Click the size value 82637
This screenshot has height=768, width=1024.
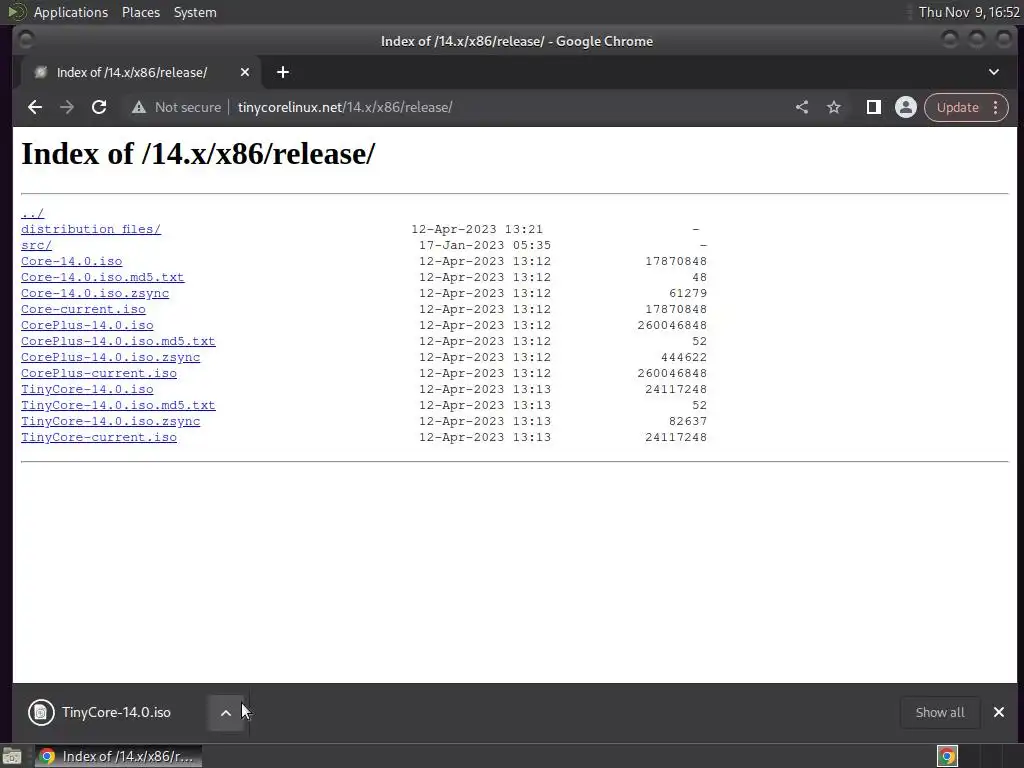pos(688,421)
